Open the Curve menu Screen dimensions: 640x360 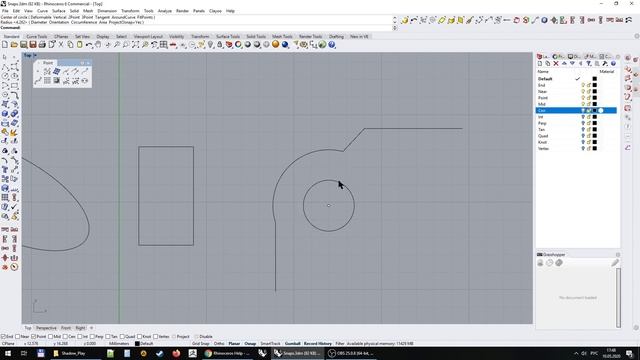click(x=42, y=11)
